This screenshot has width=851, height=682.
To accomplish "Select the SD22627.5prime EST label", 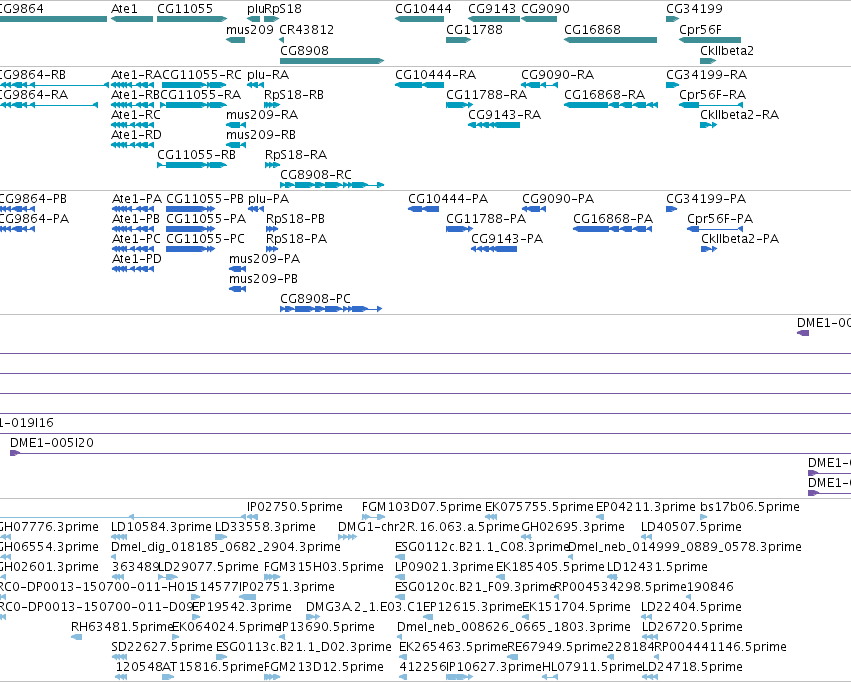I will pos(162,647).
